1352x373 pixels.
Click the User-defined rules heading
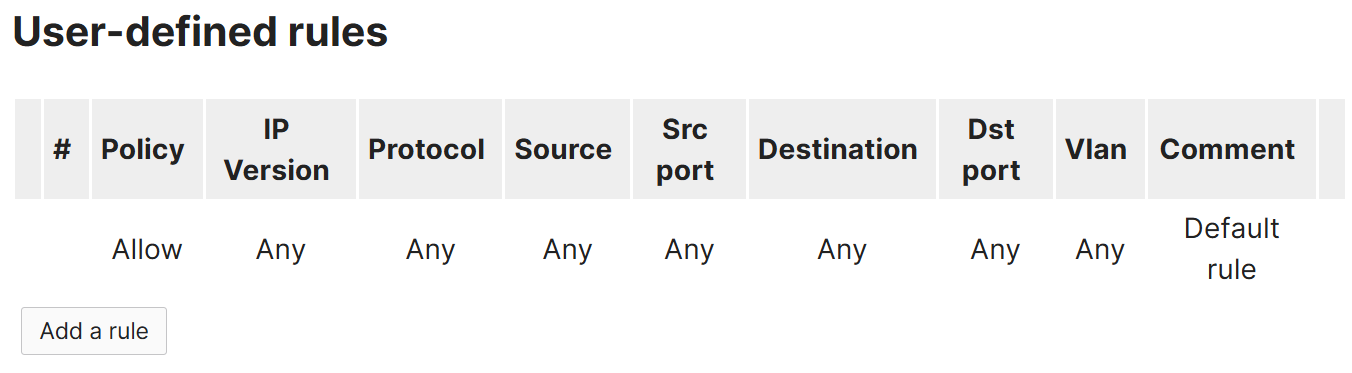(200, 32)
